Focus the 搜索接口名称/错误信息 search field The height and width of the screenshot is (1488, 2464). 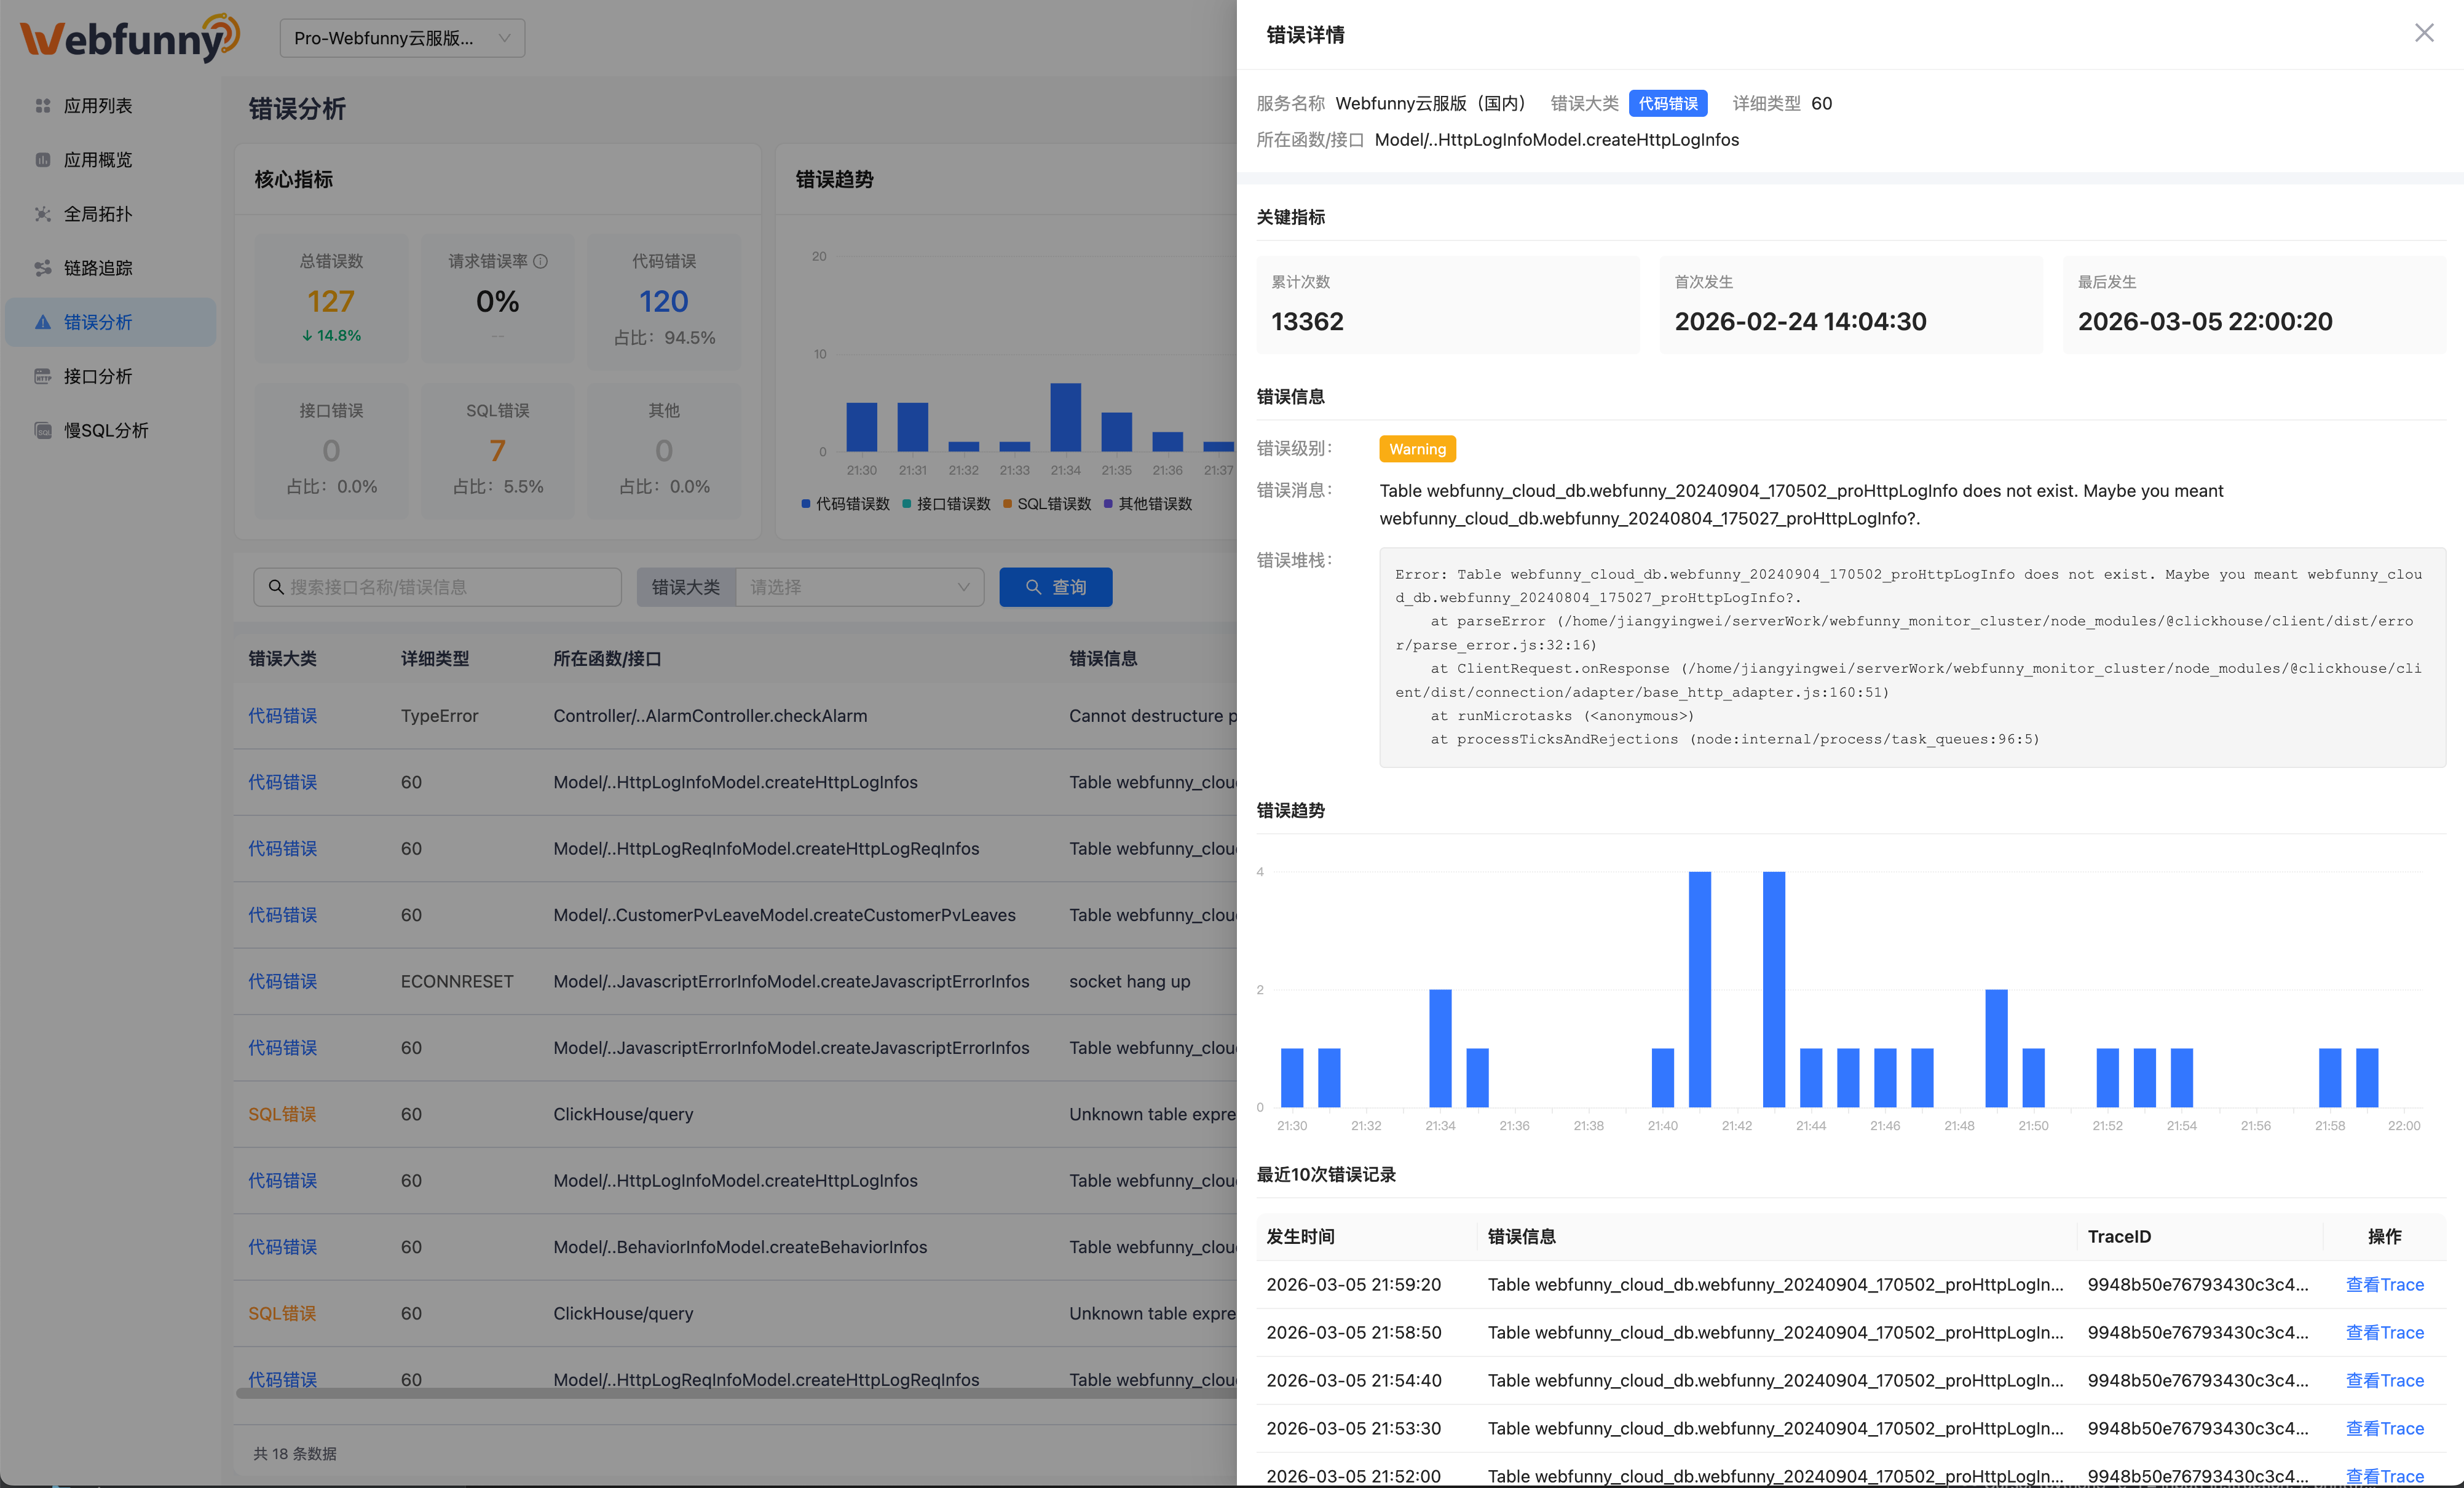[445, 587]
